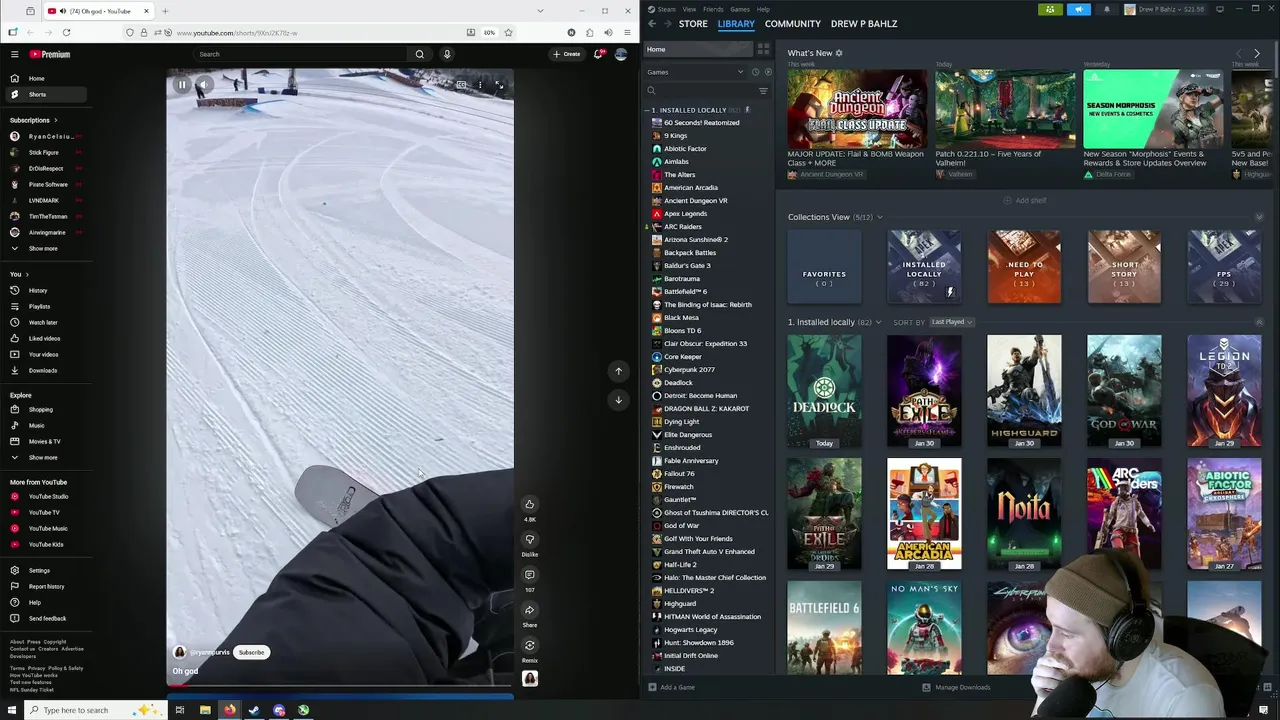
Task: Click the Steam green friends button
Action: click(x=1050, y=9)
